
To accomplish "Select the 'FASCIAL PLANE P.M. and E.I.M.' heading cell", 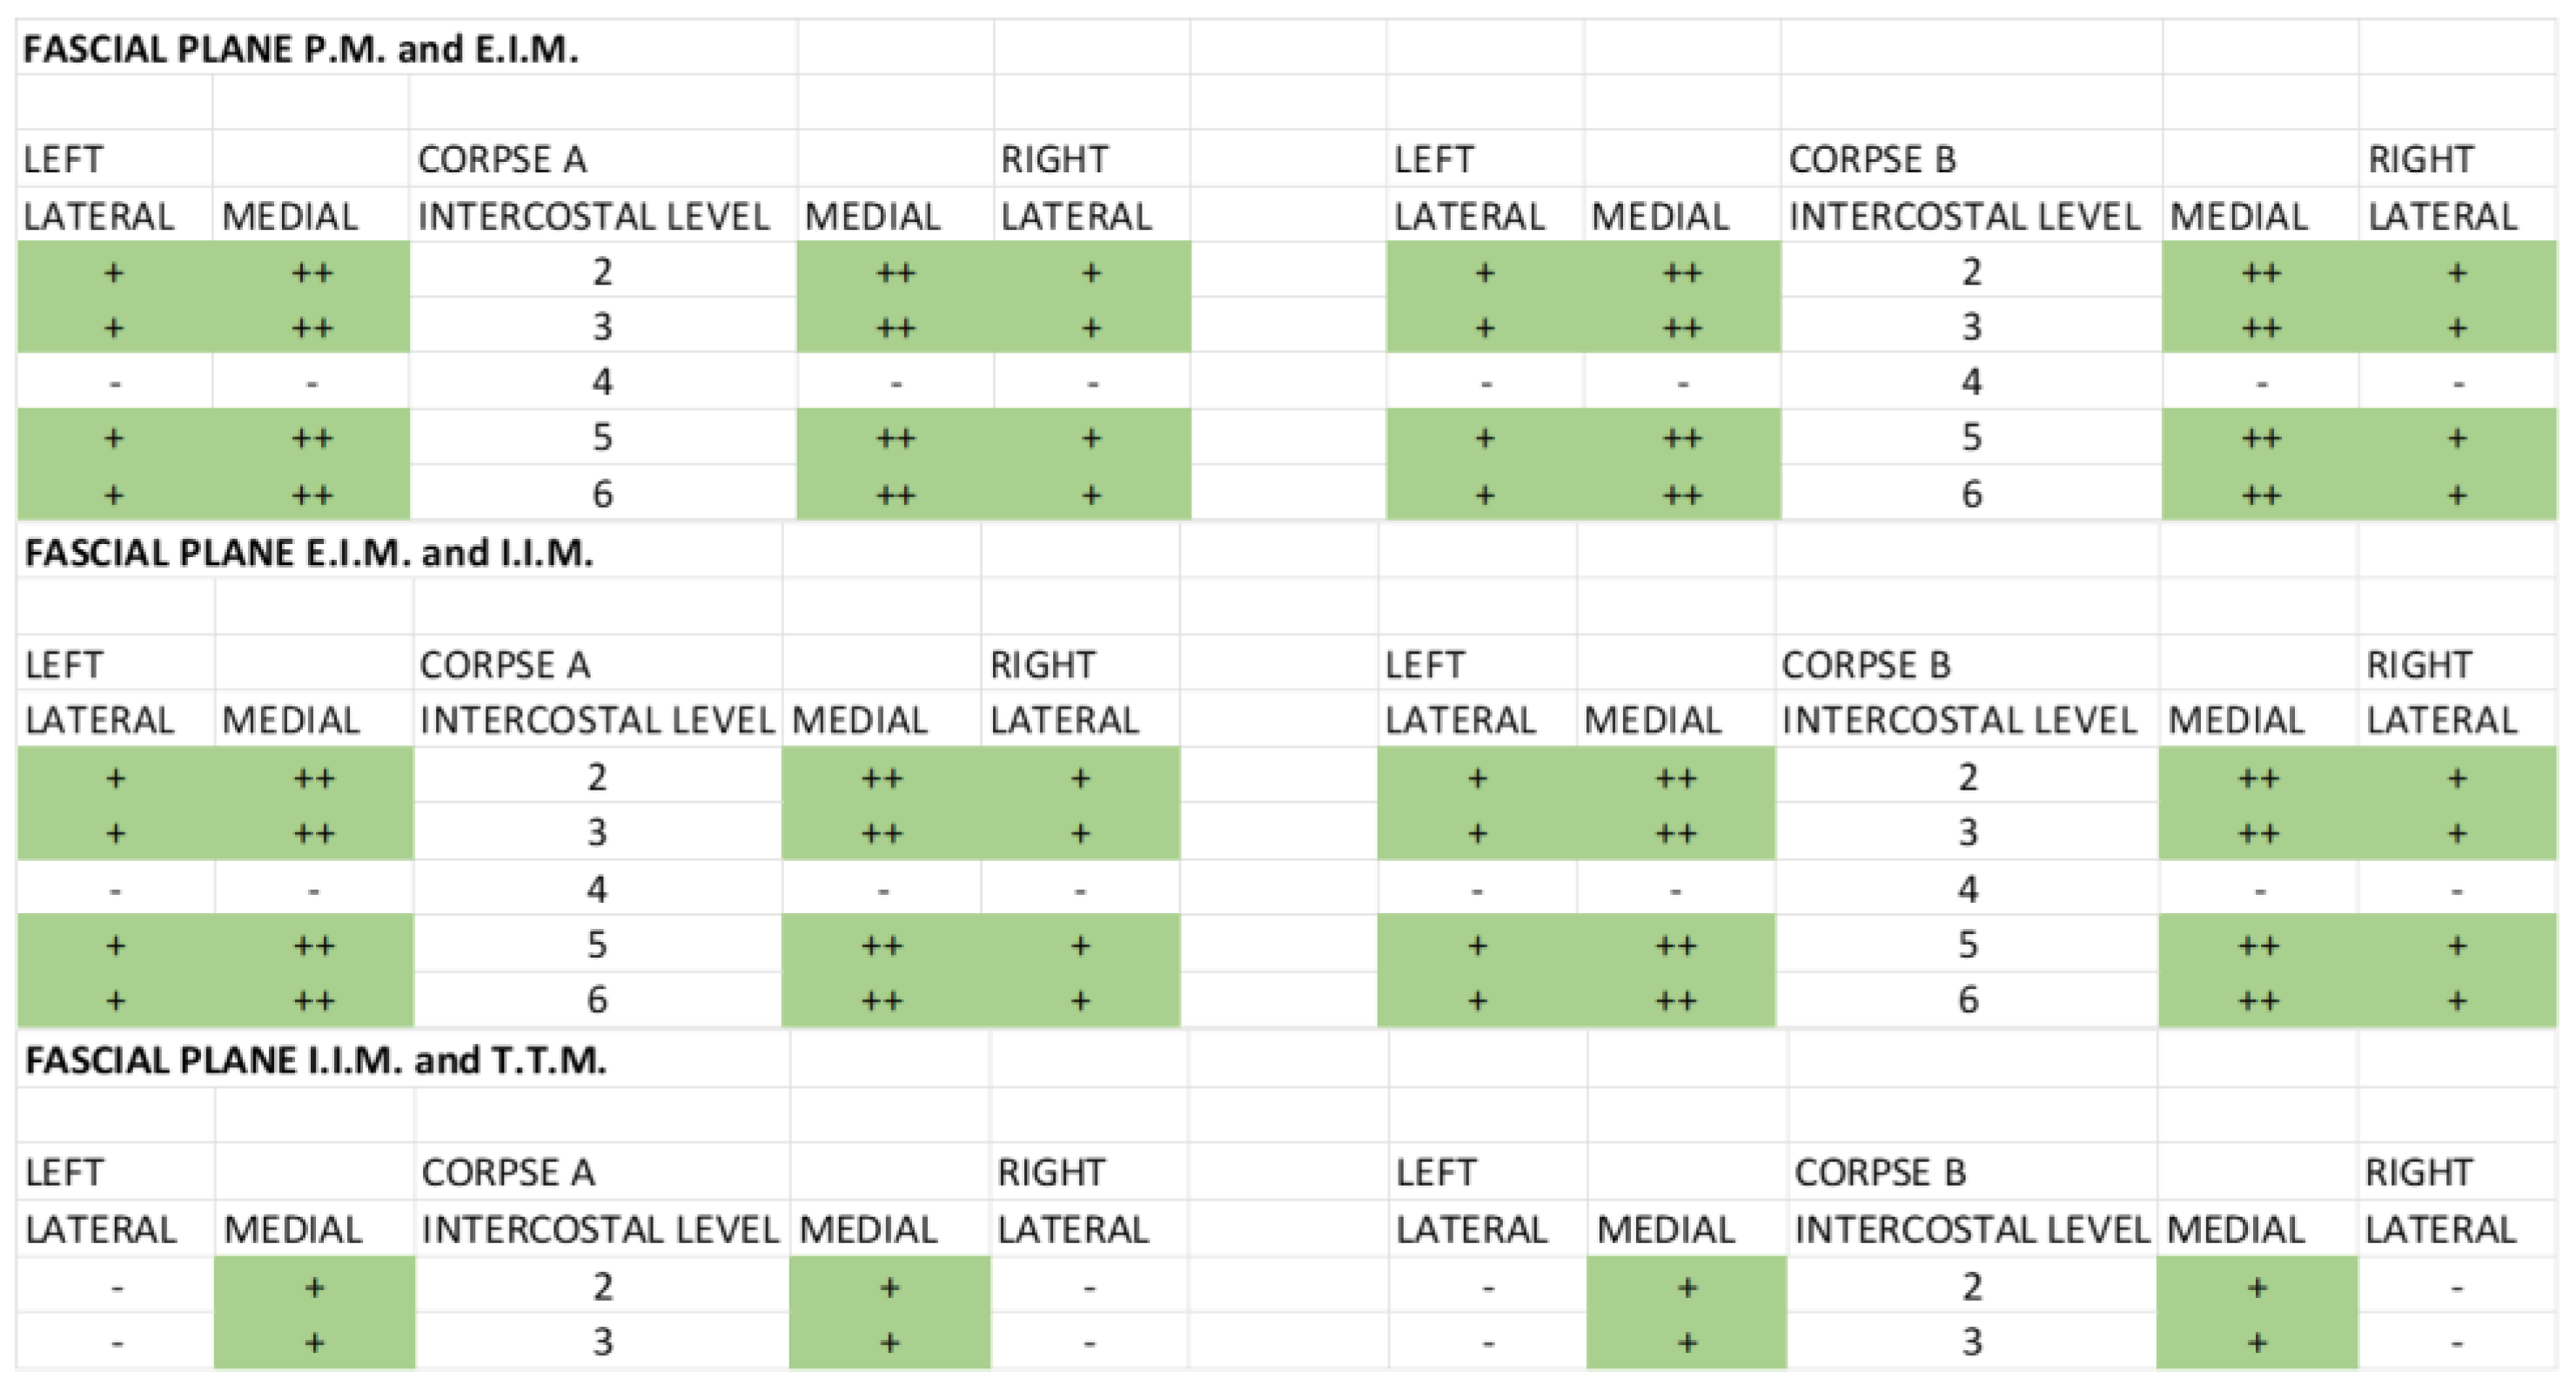I will click(x=300, y=49).
